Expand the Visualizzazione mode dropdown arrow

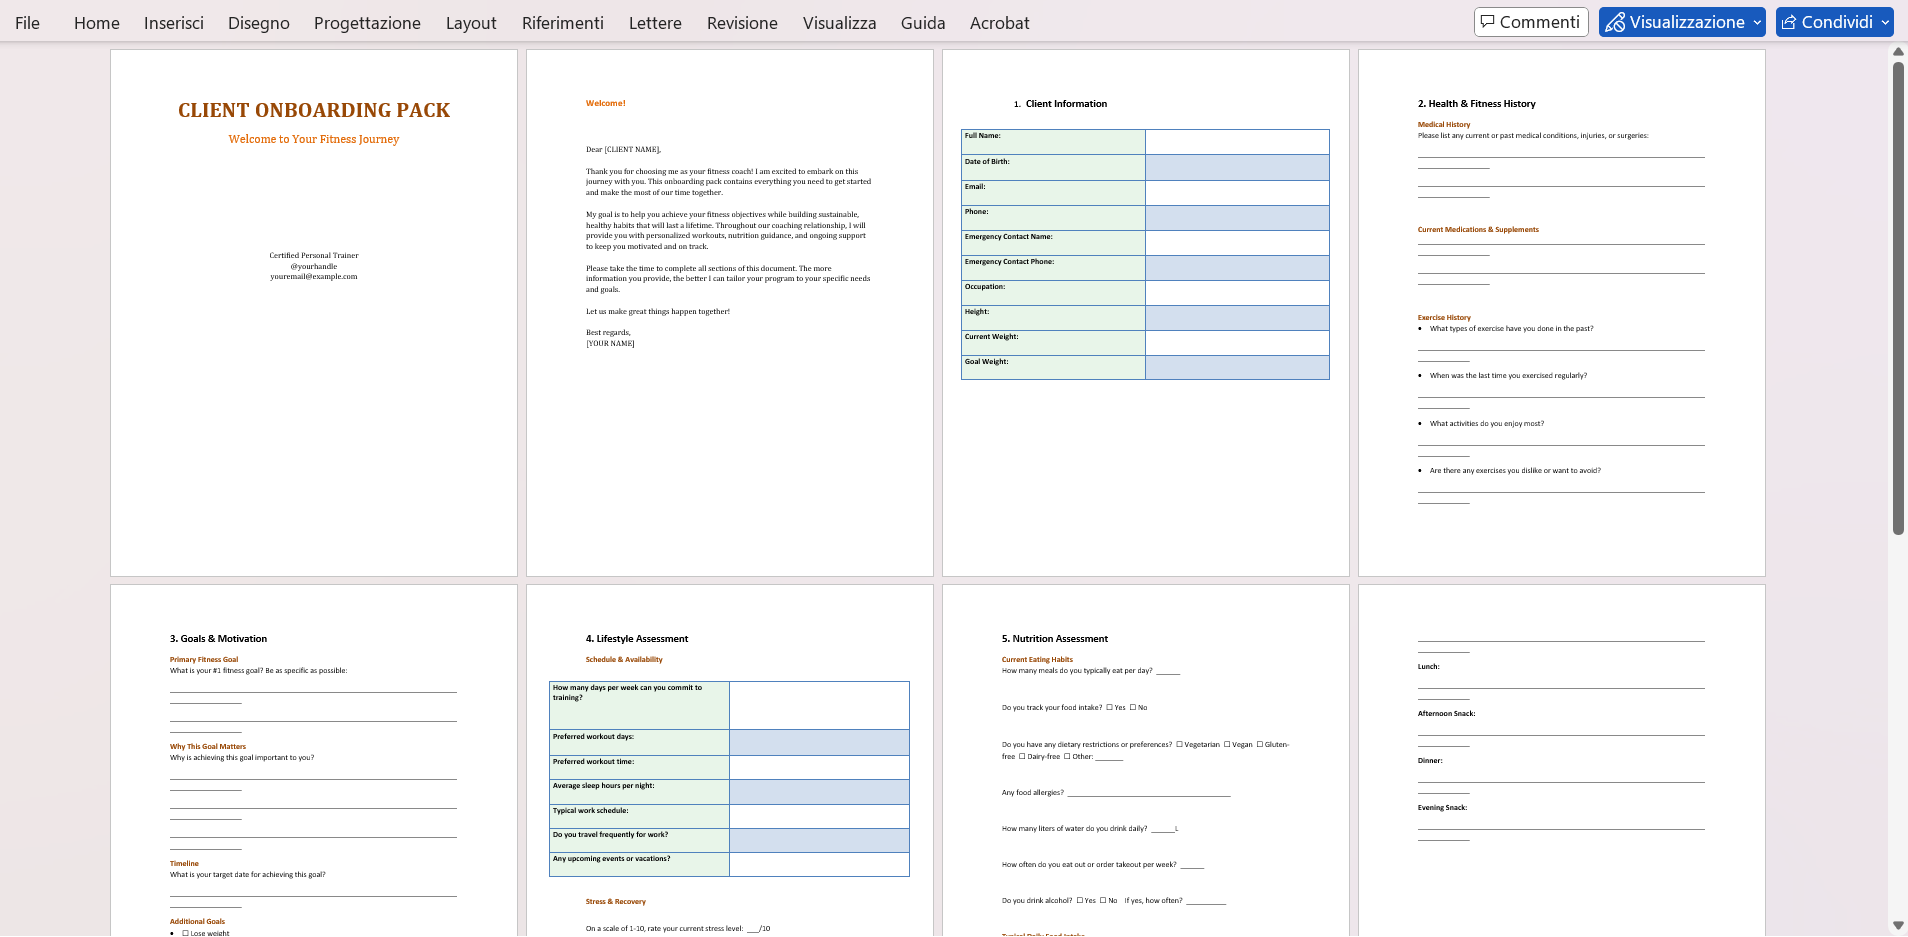click(x=1757, y=22)
